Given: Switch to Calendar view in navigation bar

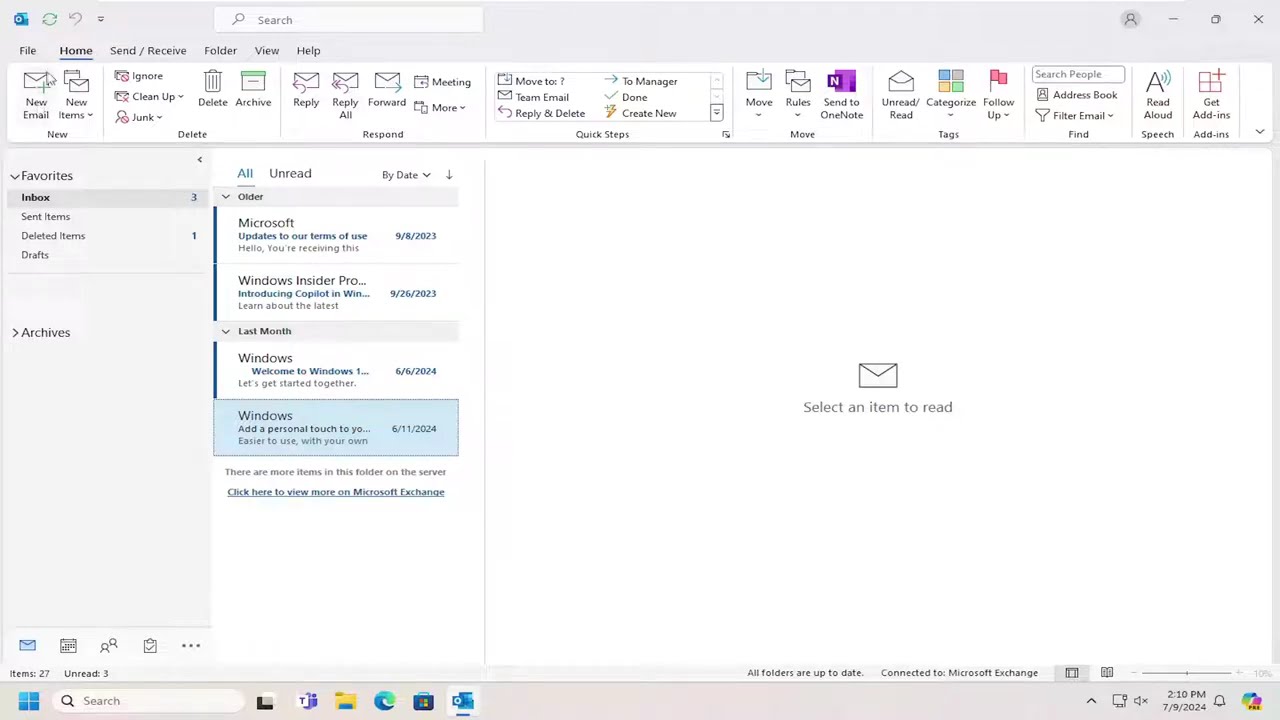Looking at the screenshot, I should coord(68,646).
